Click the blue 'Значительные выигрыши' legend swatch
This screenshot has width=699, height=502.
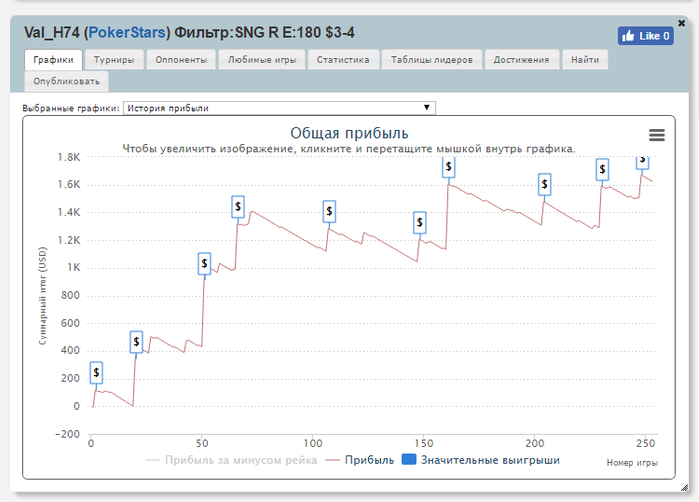click(408, 460)
